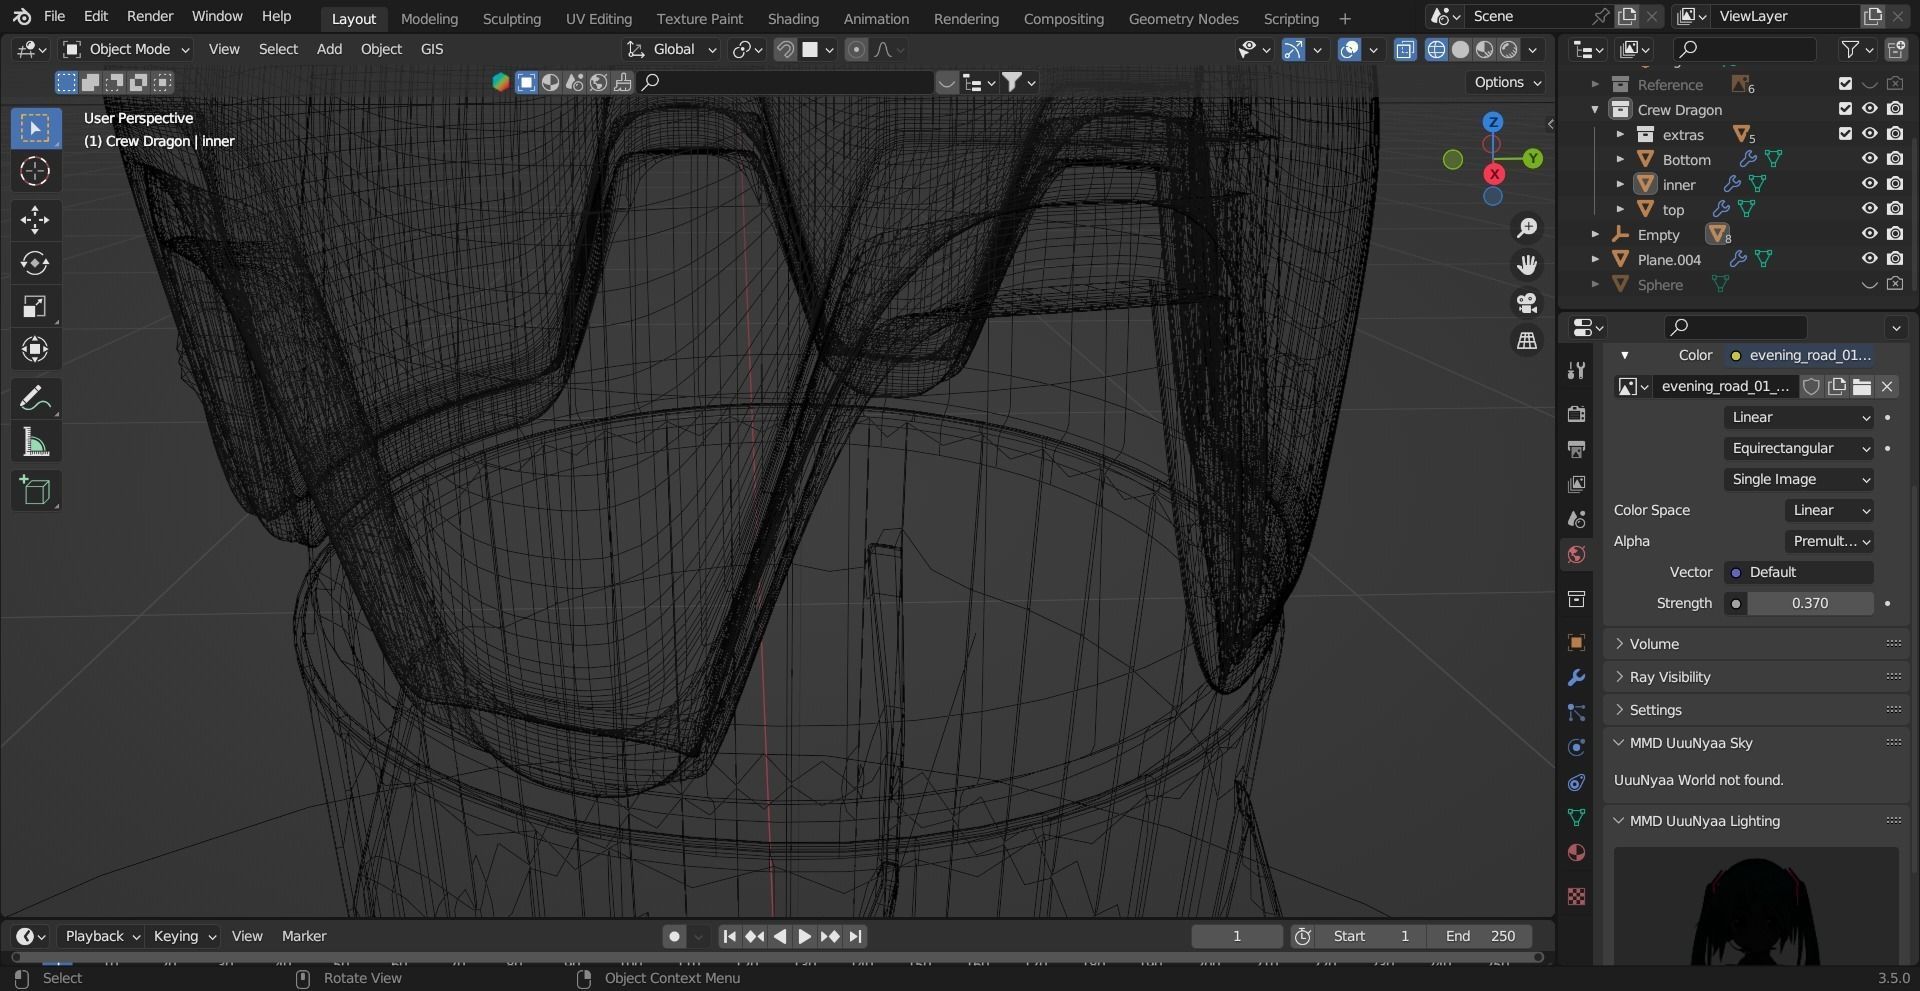1920x991 pixels.
Task: Click the outliner search field
Action: coord(1745,49)
